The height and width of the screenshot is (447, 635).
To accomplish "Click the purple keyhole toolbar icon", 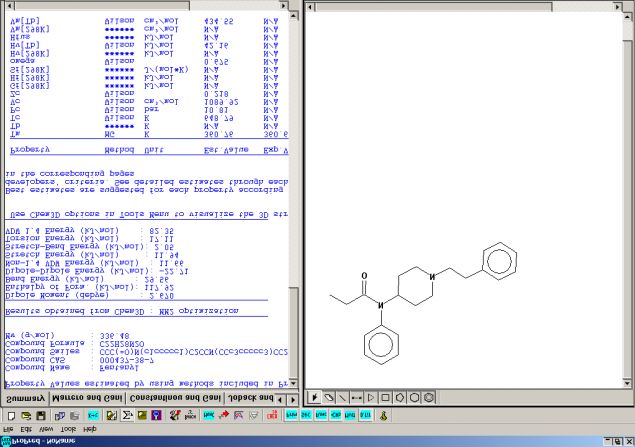I will [156, 415].
